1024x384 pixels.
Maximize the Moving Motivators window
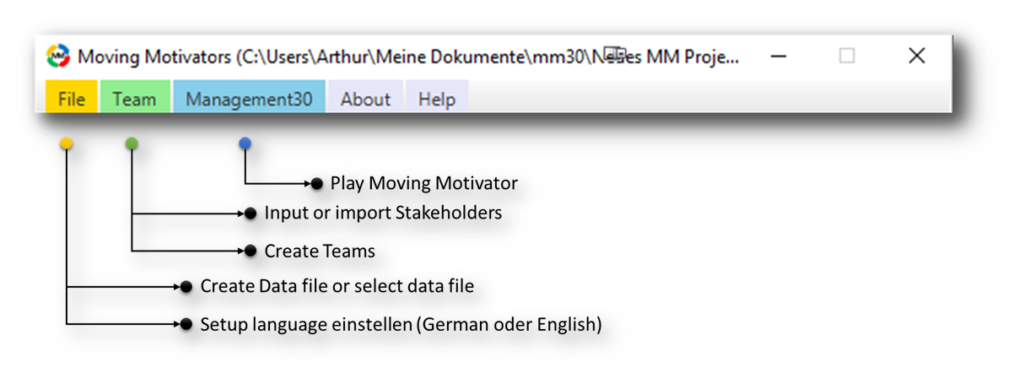(847, 57)
